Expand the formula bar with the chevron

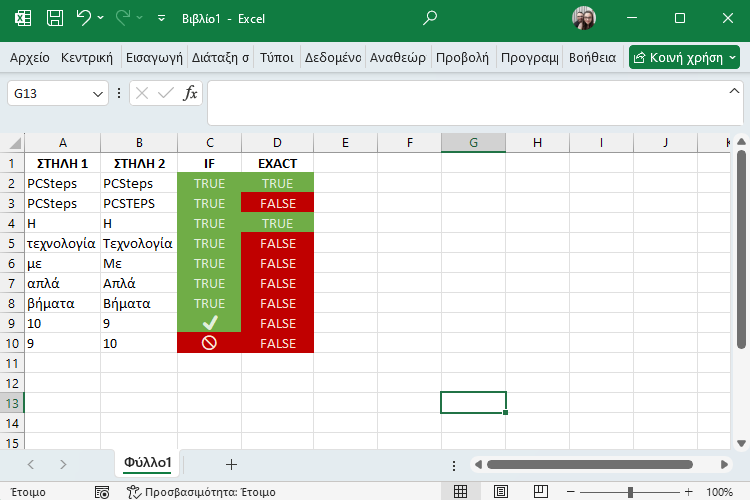coord(734,91)
